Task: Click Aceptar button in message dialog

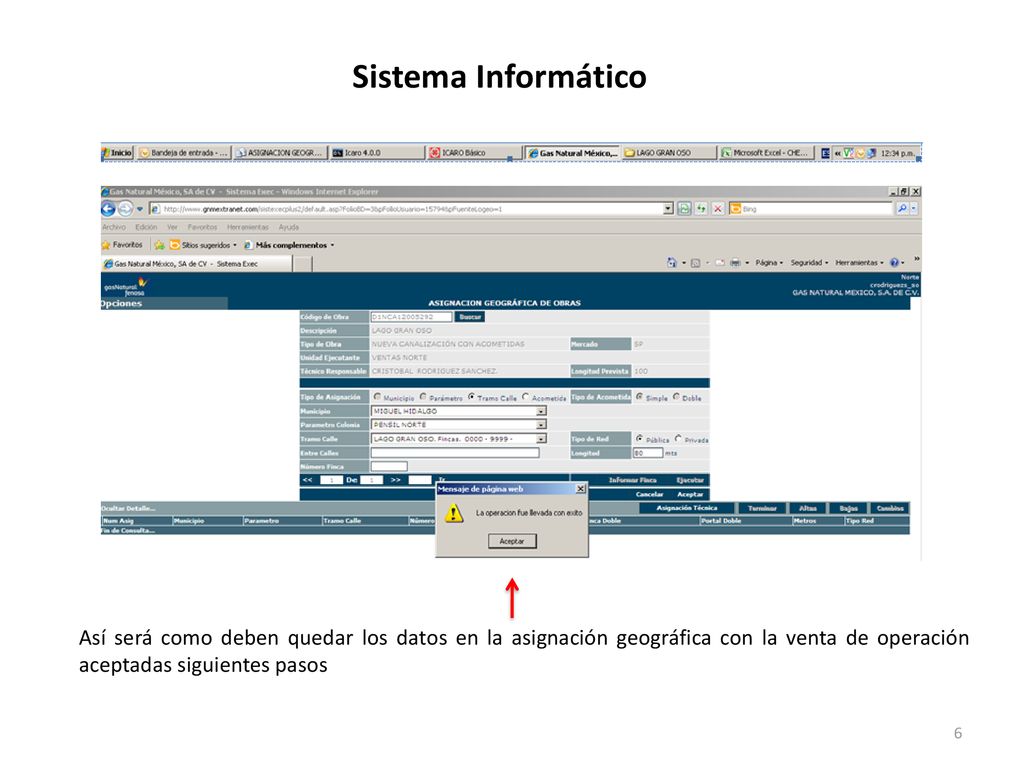Action: tap(512, 541)
